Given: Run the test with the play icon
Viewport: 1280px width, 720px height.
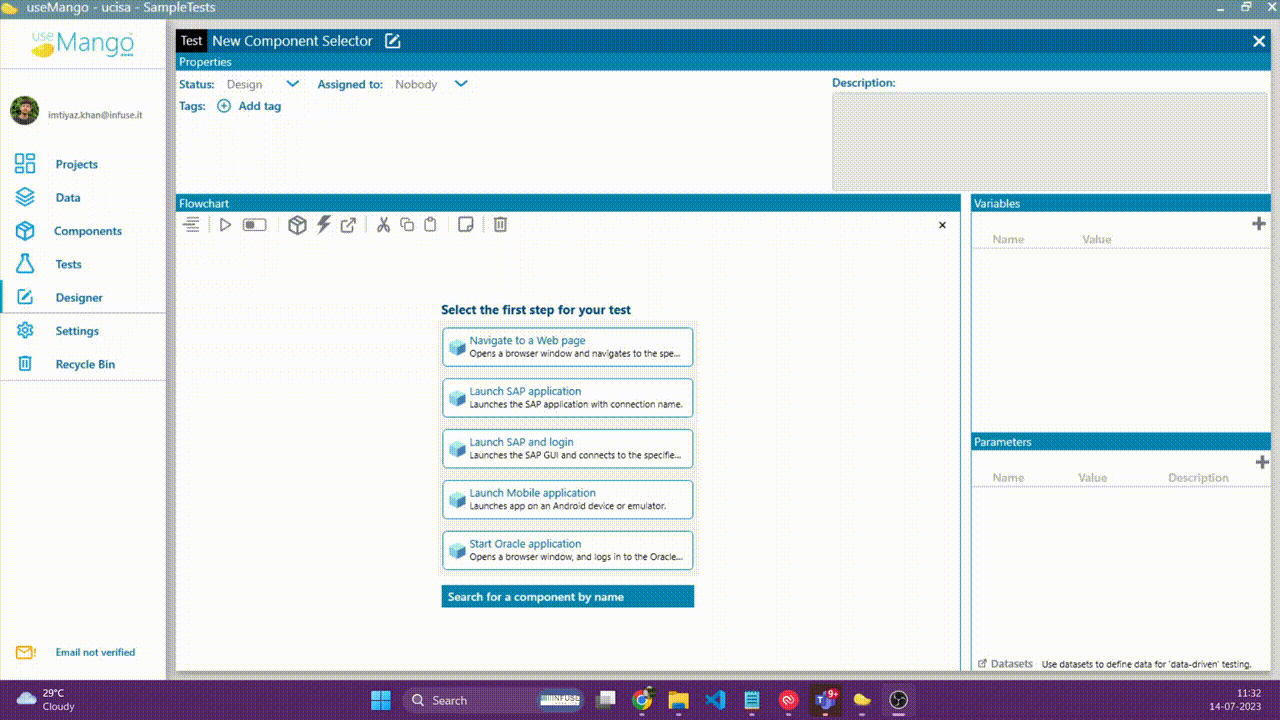Looking at the screenshot, I should (225, 225).
